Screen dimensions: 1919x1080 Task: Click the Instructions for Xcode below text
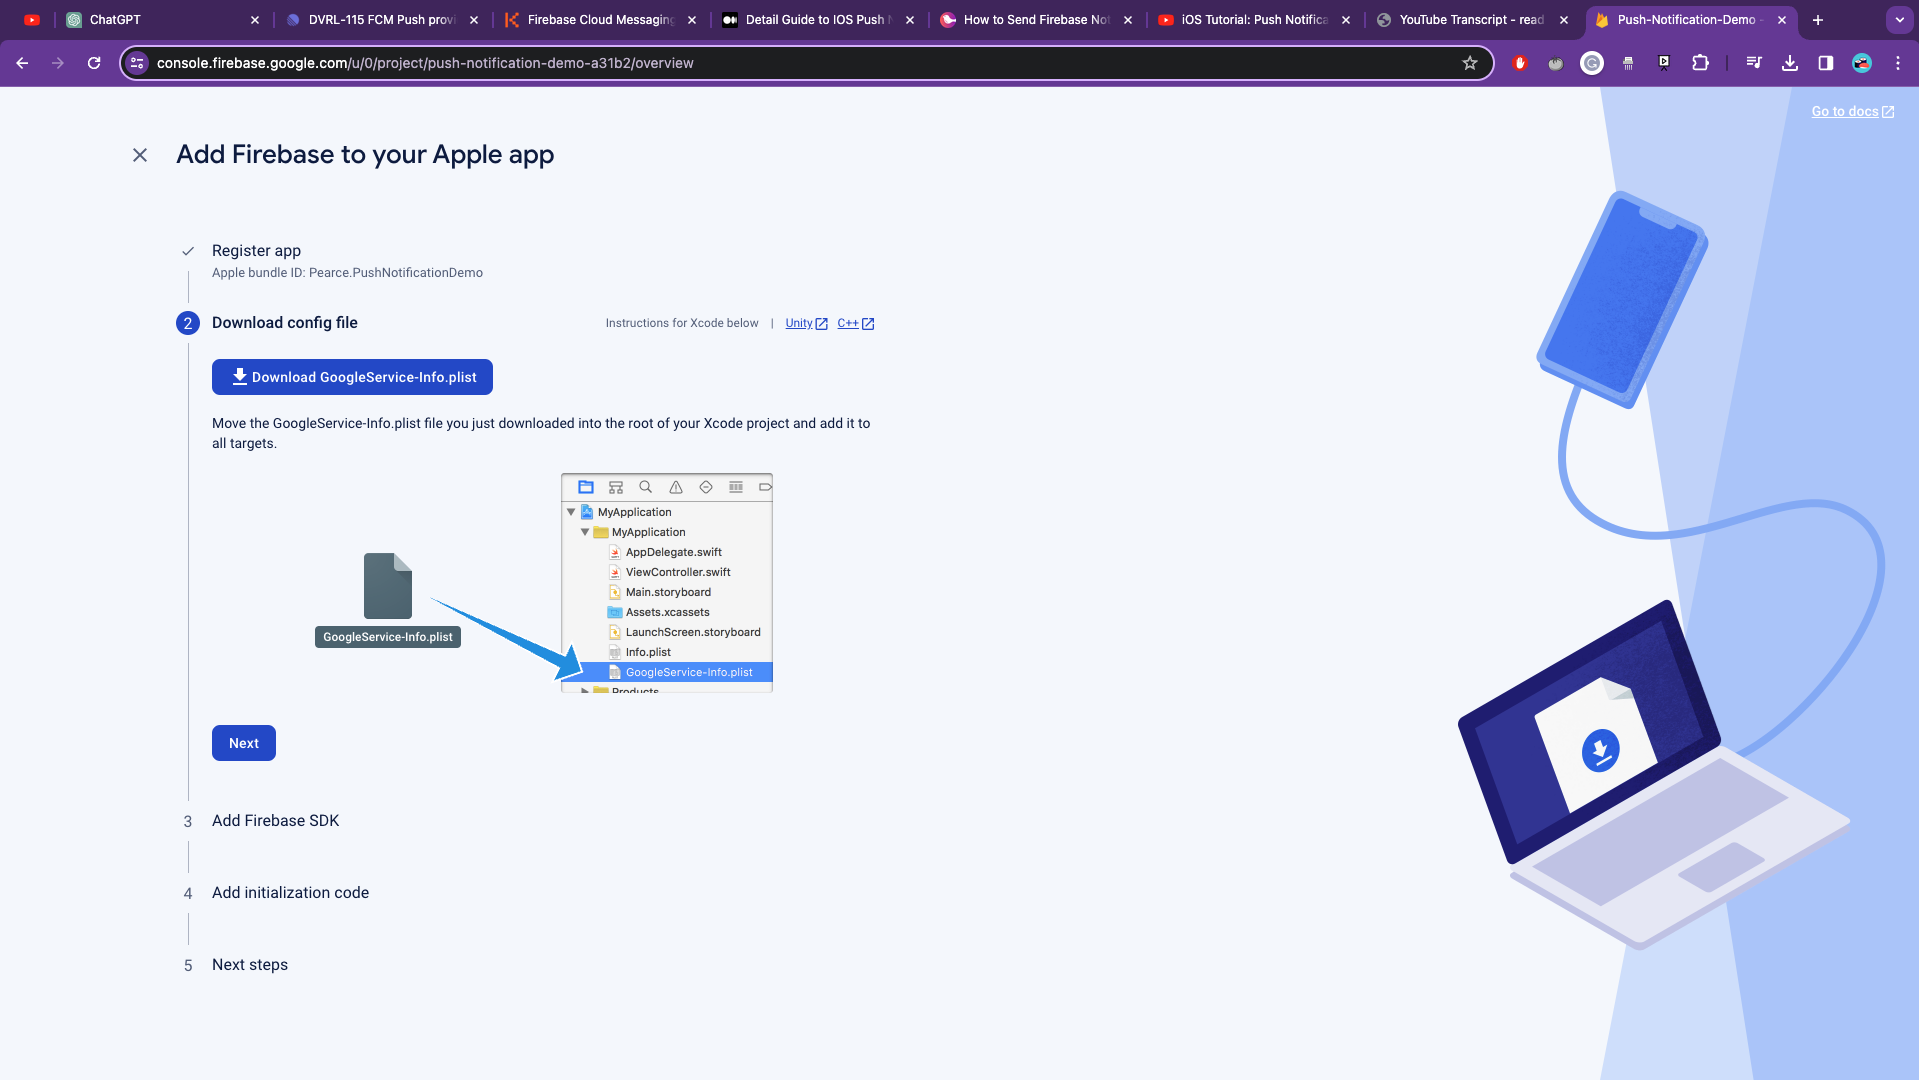click(682, 323)
